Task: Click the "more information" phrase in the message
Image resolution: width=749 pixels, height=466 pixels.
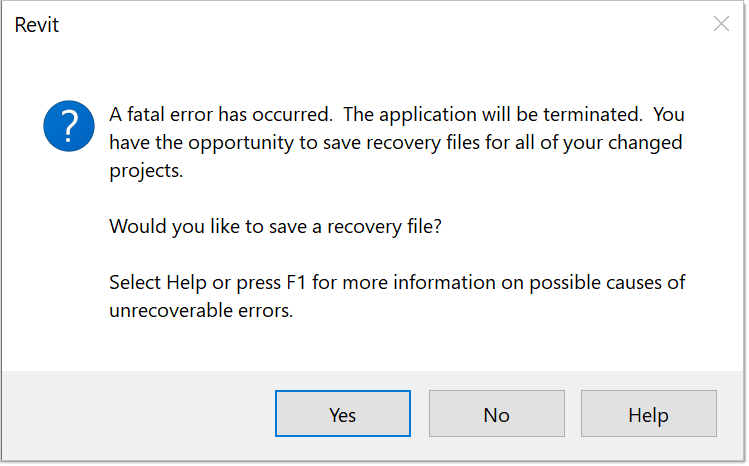Action: click(x=391, y=282)
